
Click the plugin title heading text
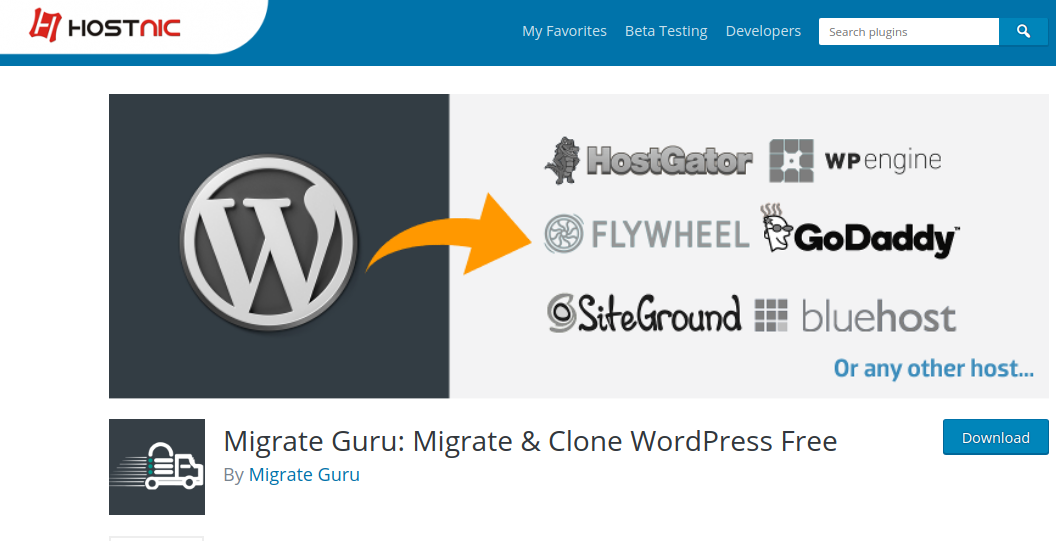point(530,441)
